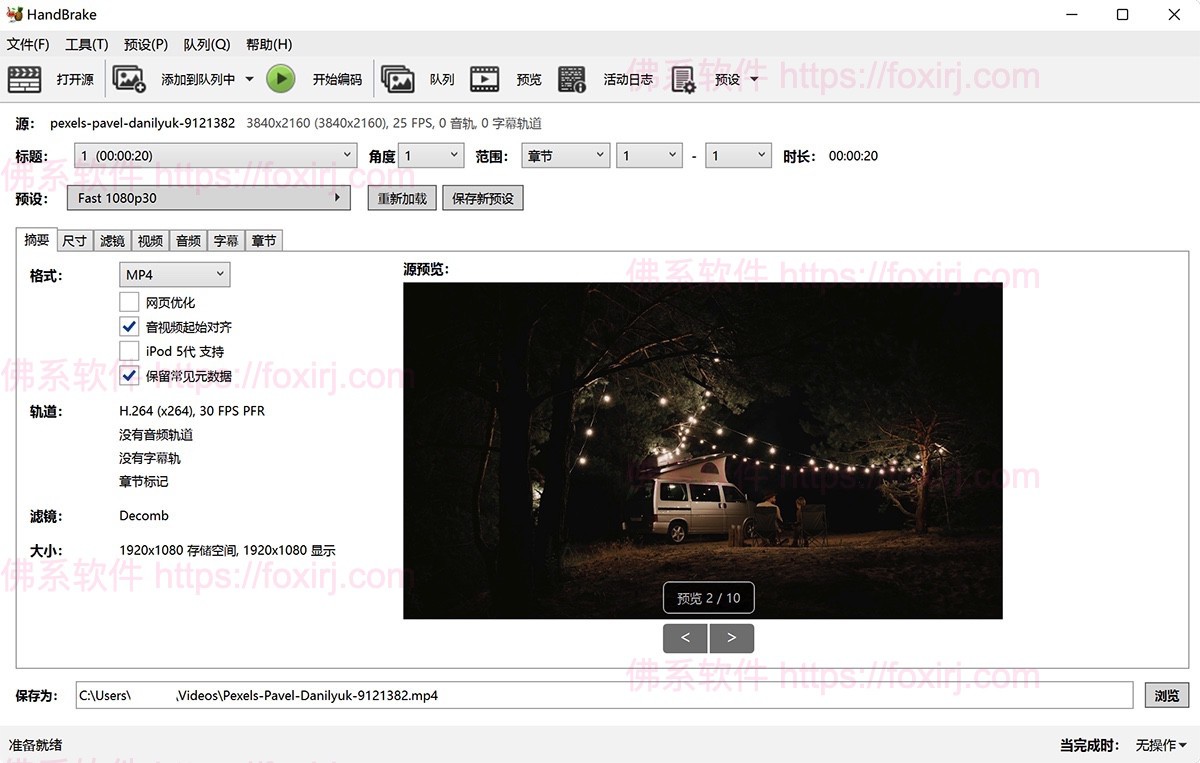This screenshot has height=763, width=1200.
Task: Enable iPod 5代 支持
Action: point(129,350)
